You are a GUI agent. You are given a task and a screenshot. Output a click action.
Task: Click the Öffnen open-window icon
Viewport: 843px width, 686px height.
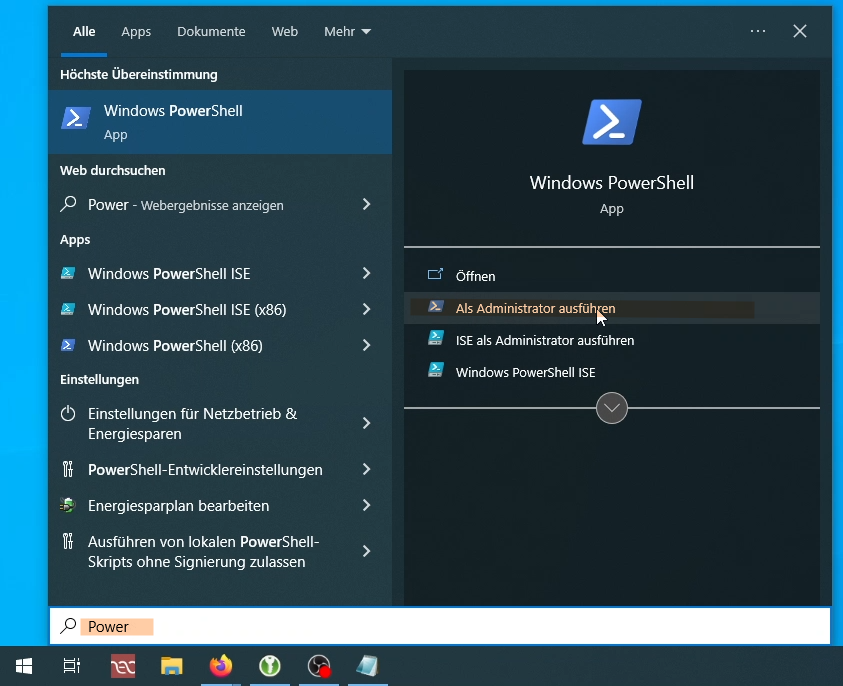435,275
